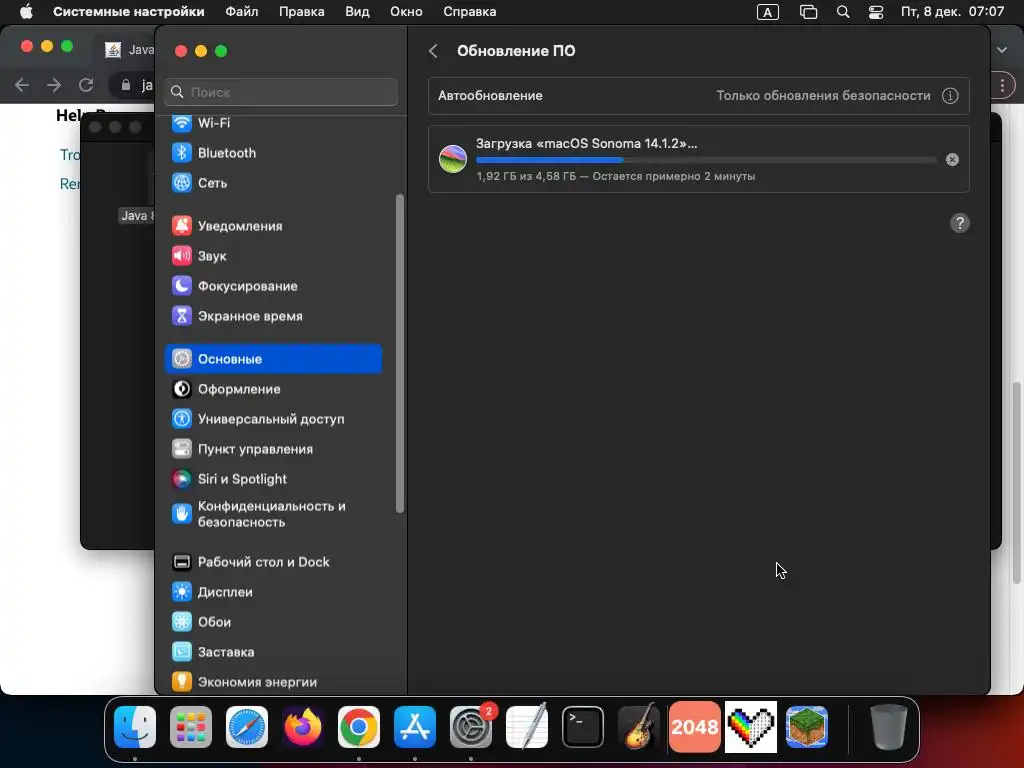1024x768 pixels.
Task: Open Пункт управления section
Action: 273,449
